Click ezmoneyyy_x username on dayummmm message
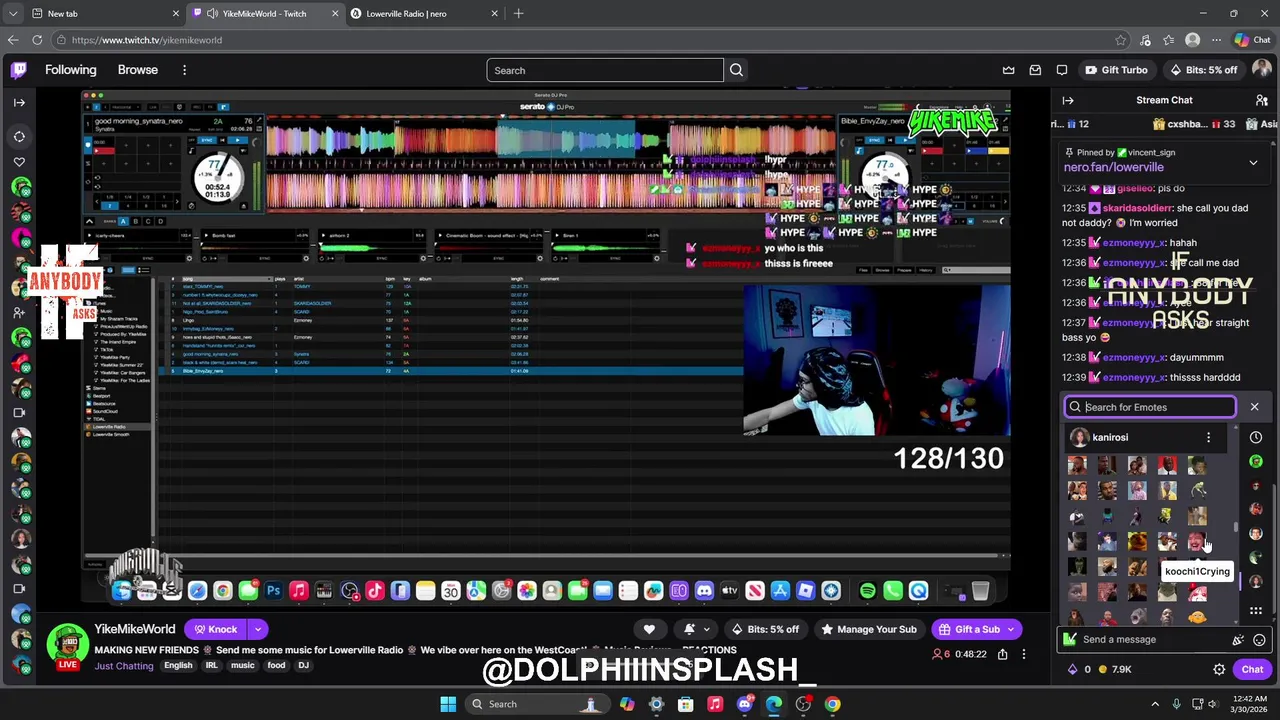The image size is (1280, 720). (1133, 357)
